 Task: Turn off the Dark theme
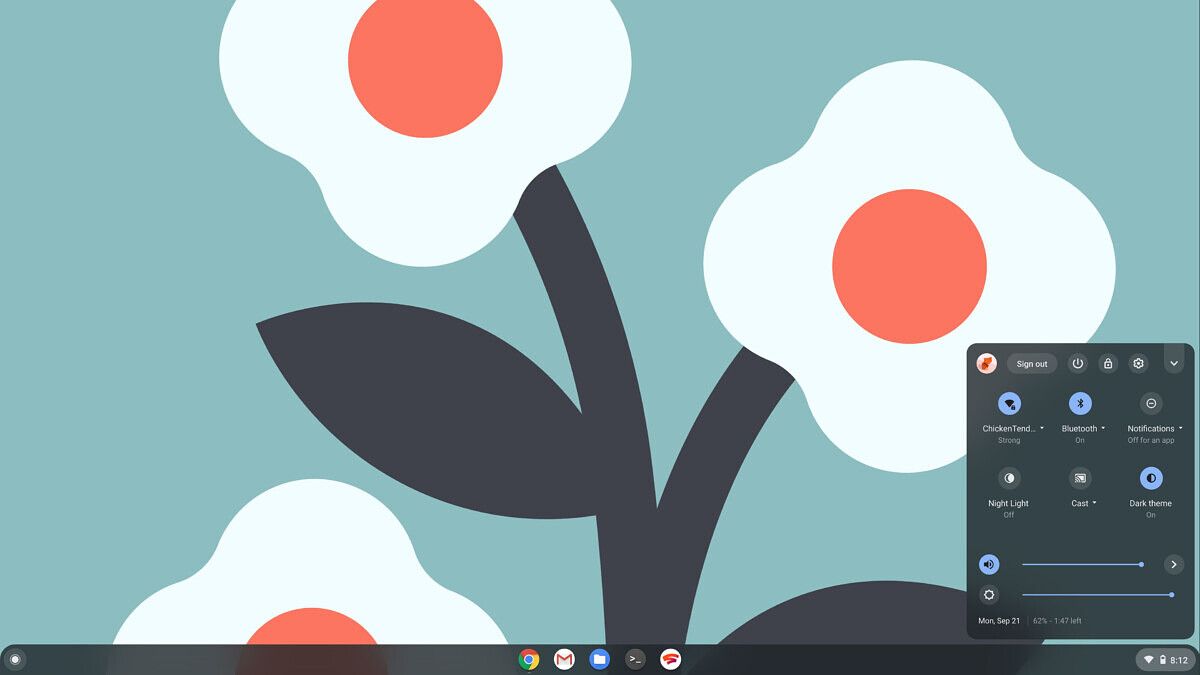click(1151, 478)
